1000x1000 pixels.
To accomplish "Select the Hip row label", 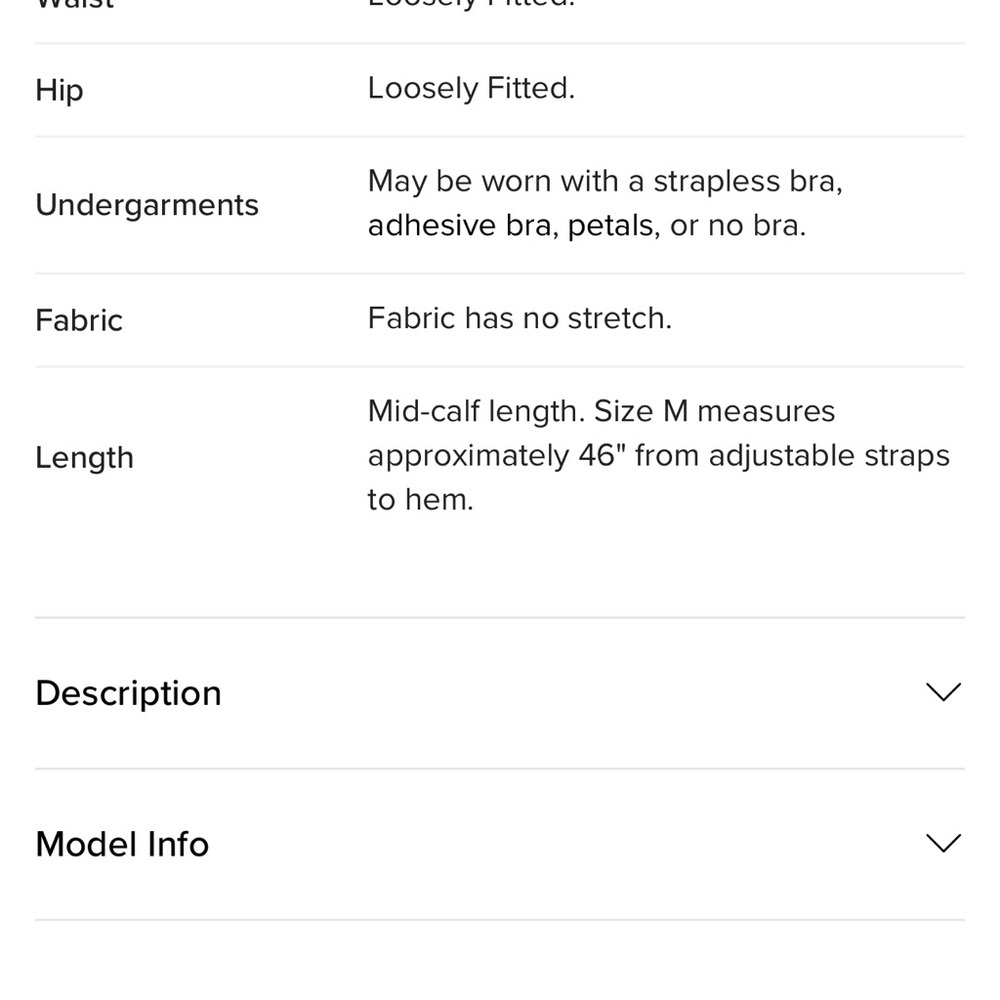I will tap(59, 90).
